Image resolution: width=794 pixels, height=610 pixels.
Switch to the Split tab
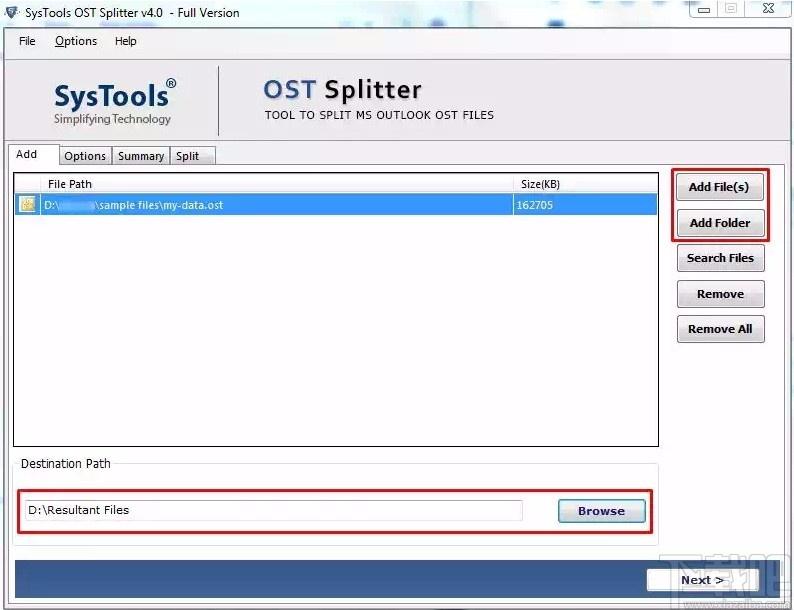[192, 156]
